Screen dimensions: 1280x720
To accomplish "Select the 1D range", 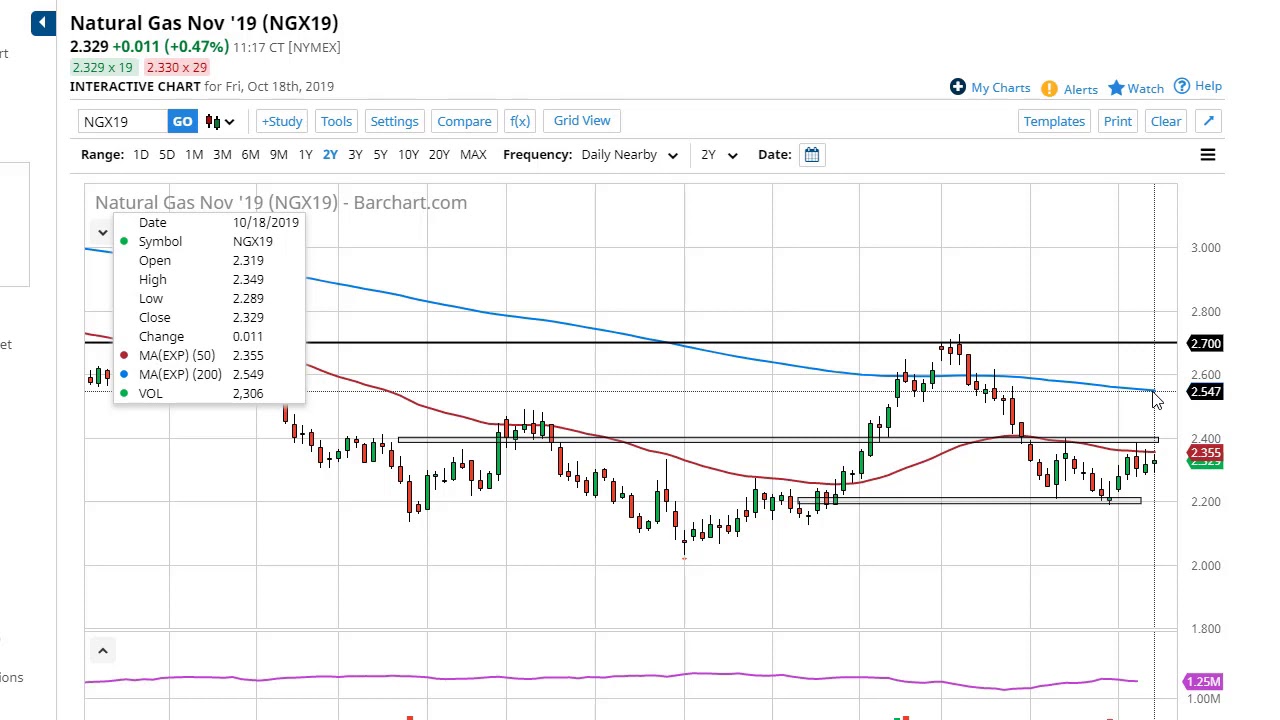I will point(141,155).
